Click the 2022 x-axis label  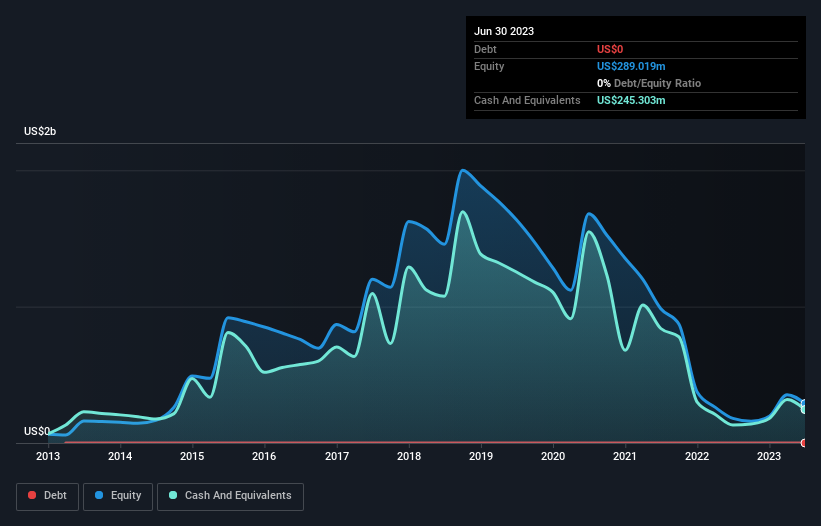click(x=697, y=456)
